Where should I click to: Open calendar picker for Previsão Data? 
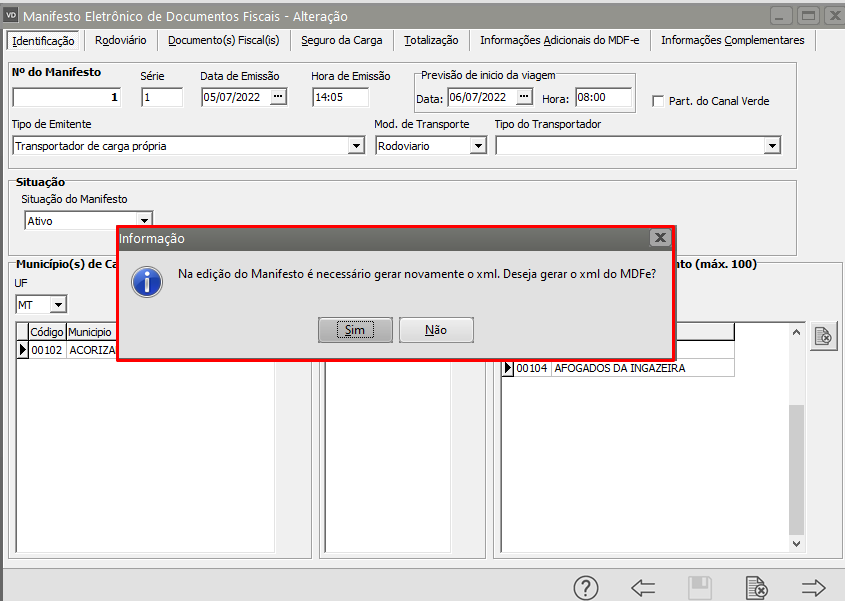pos(524,97)
